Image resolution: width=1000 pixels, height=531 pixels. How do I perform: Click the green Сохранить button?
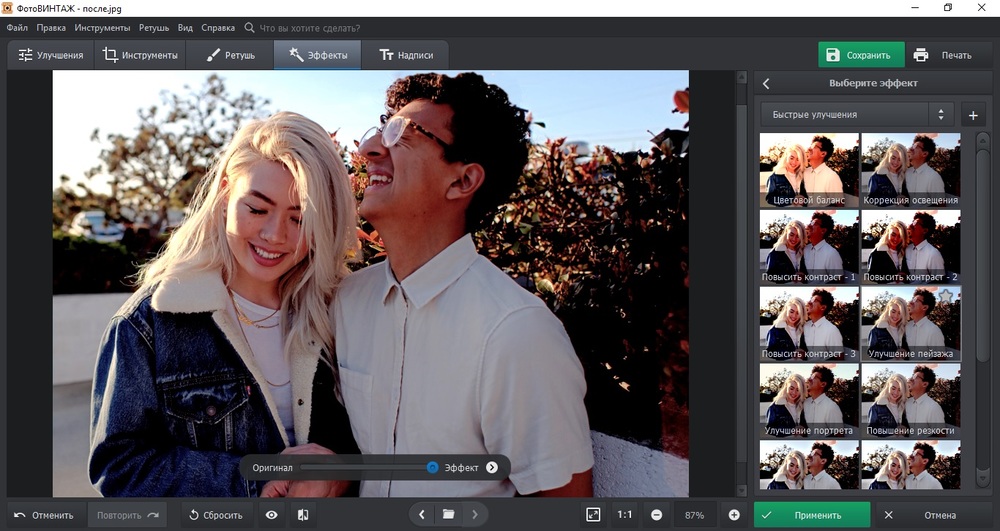click(x=861, y=55)
